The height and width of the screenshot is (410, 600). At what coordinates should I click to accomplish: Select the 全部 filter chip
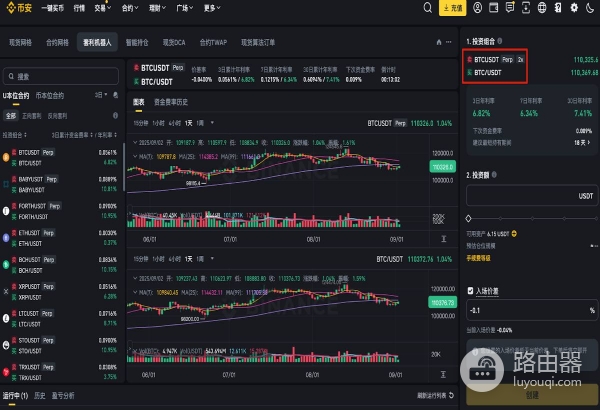click(x=11, y=116)
